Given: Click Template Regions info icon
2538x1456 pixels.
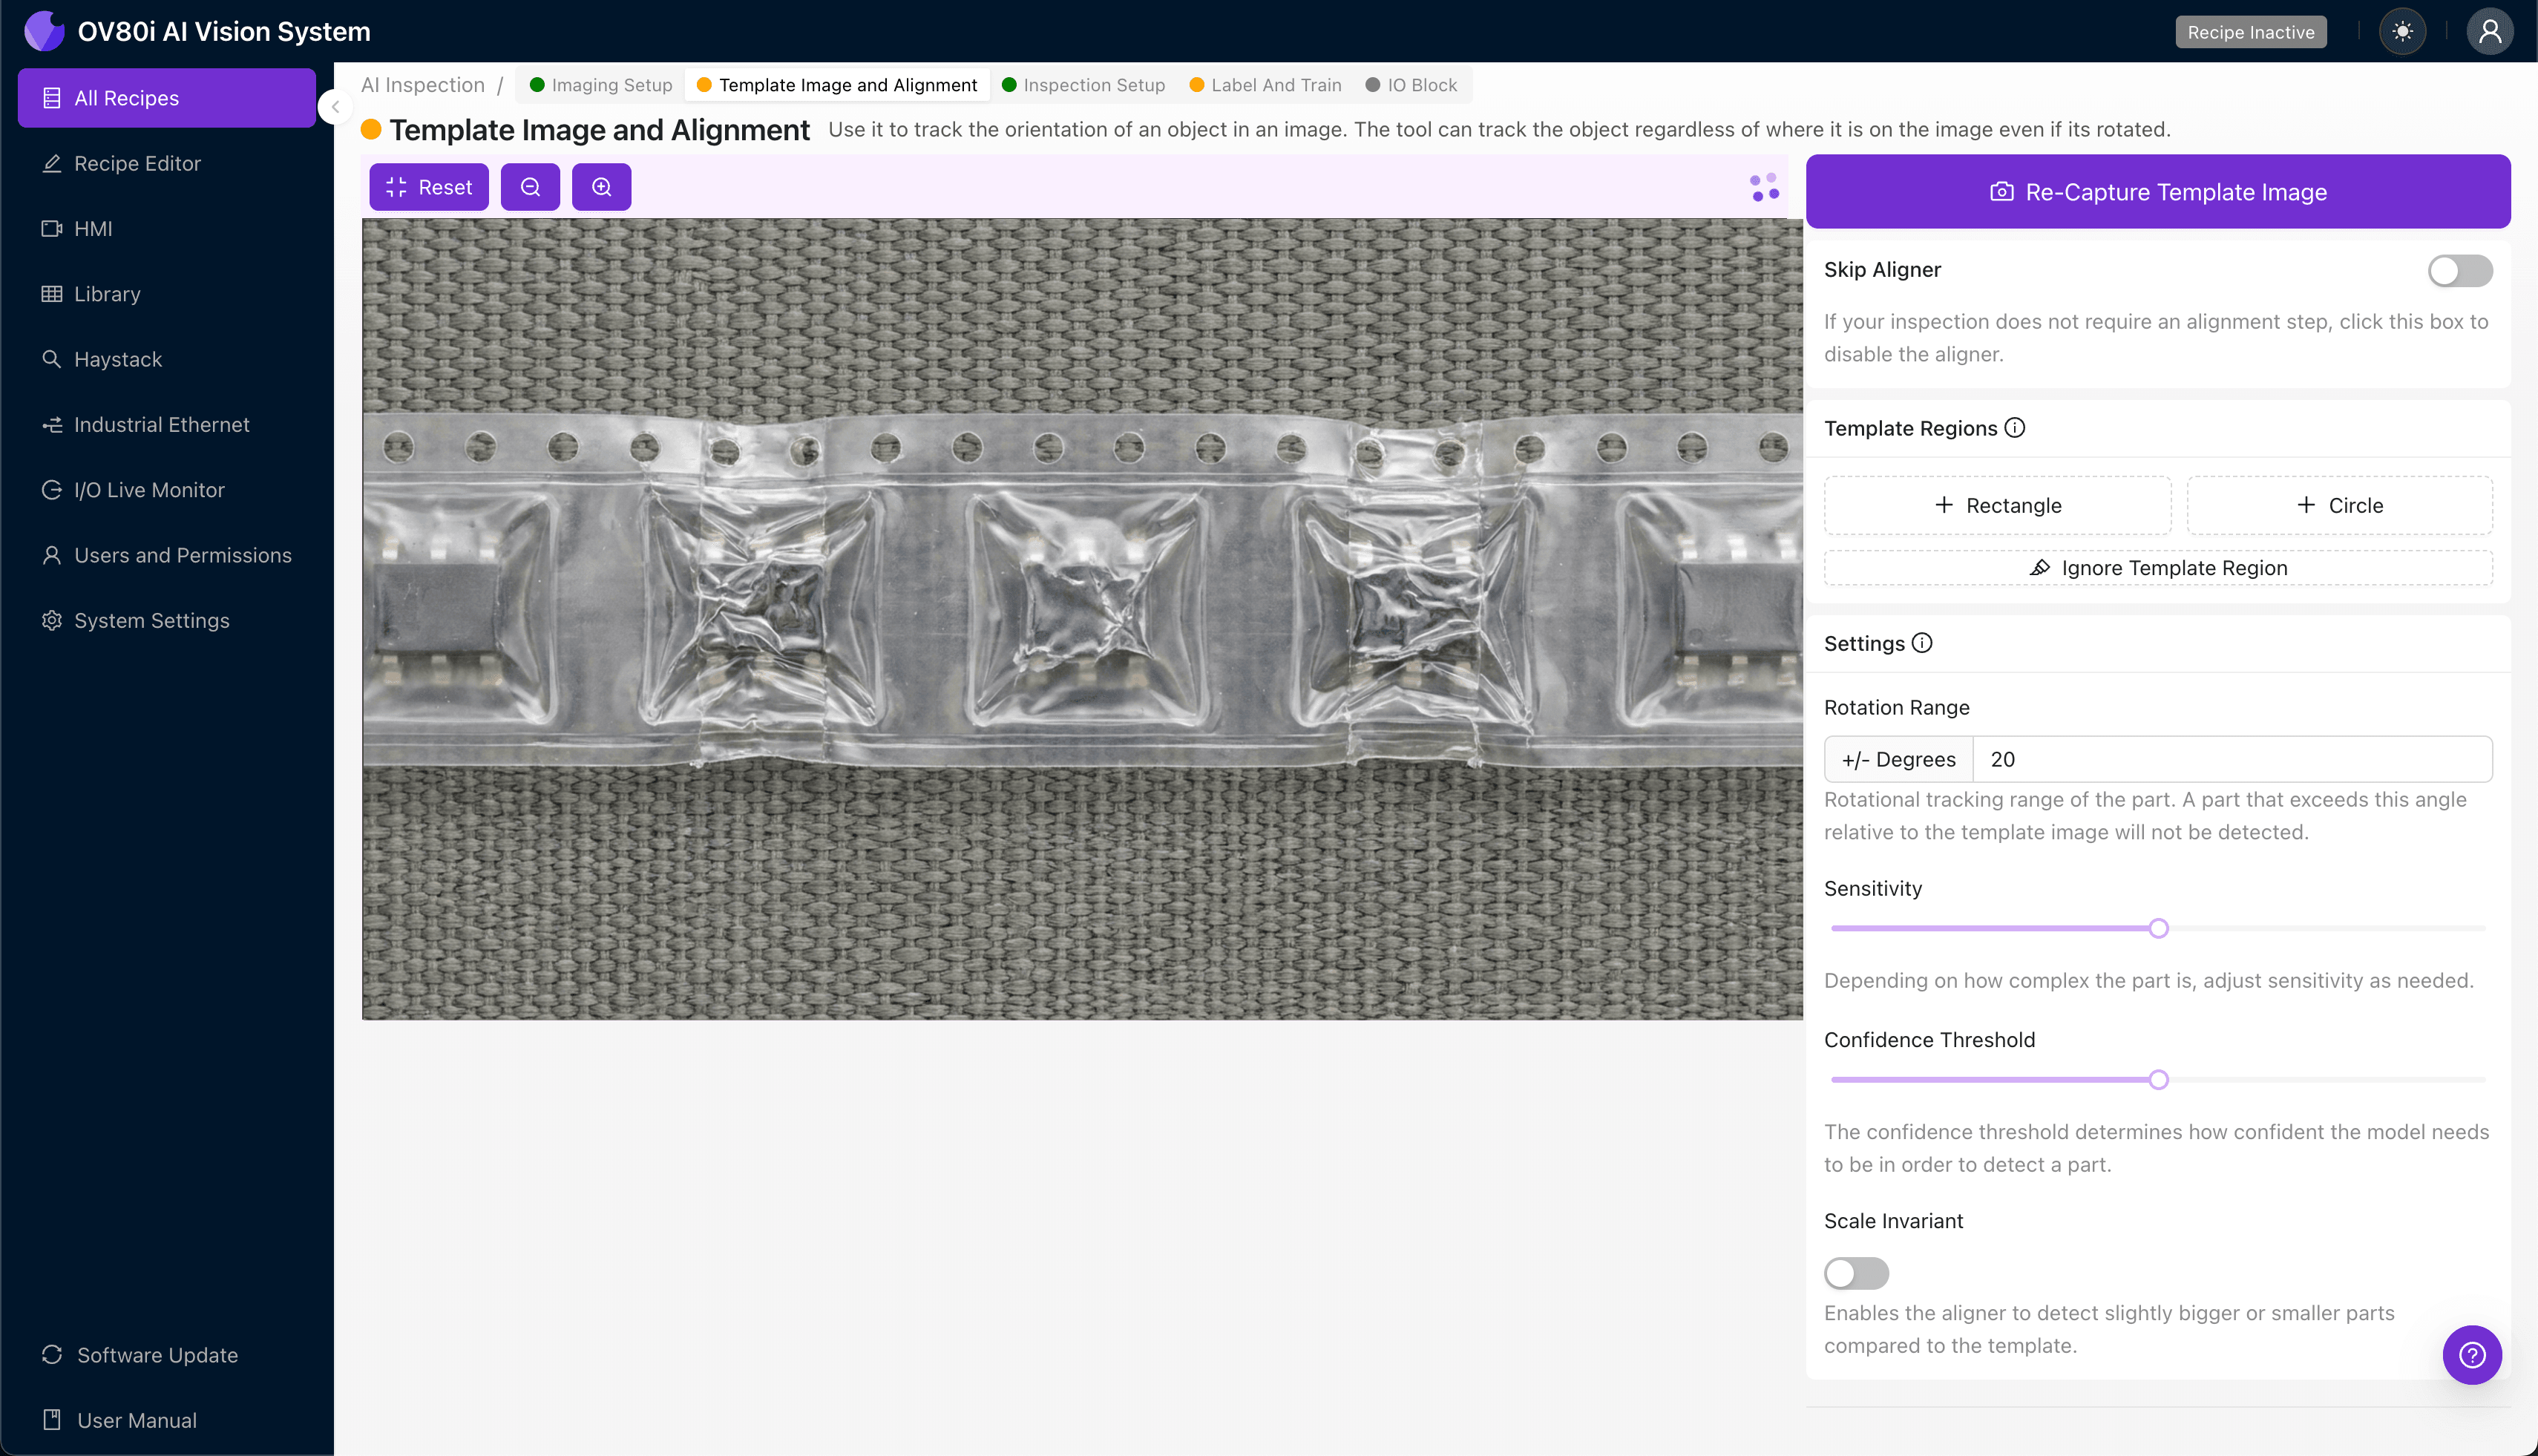Looking at the screenshot, I should 2015,428.
